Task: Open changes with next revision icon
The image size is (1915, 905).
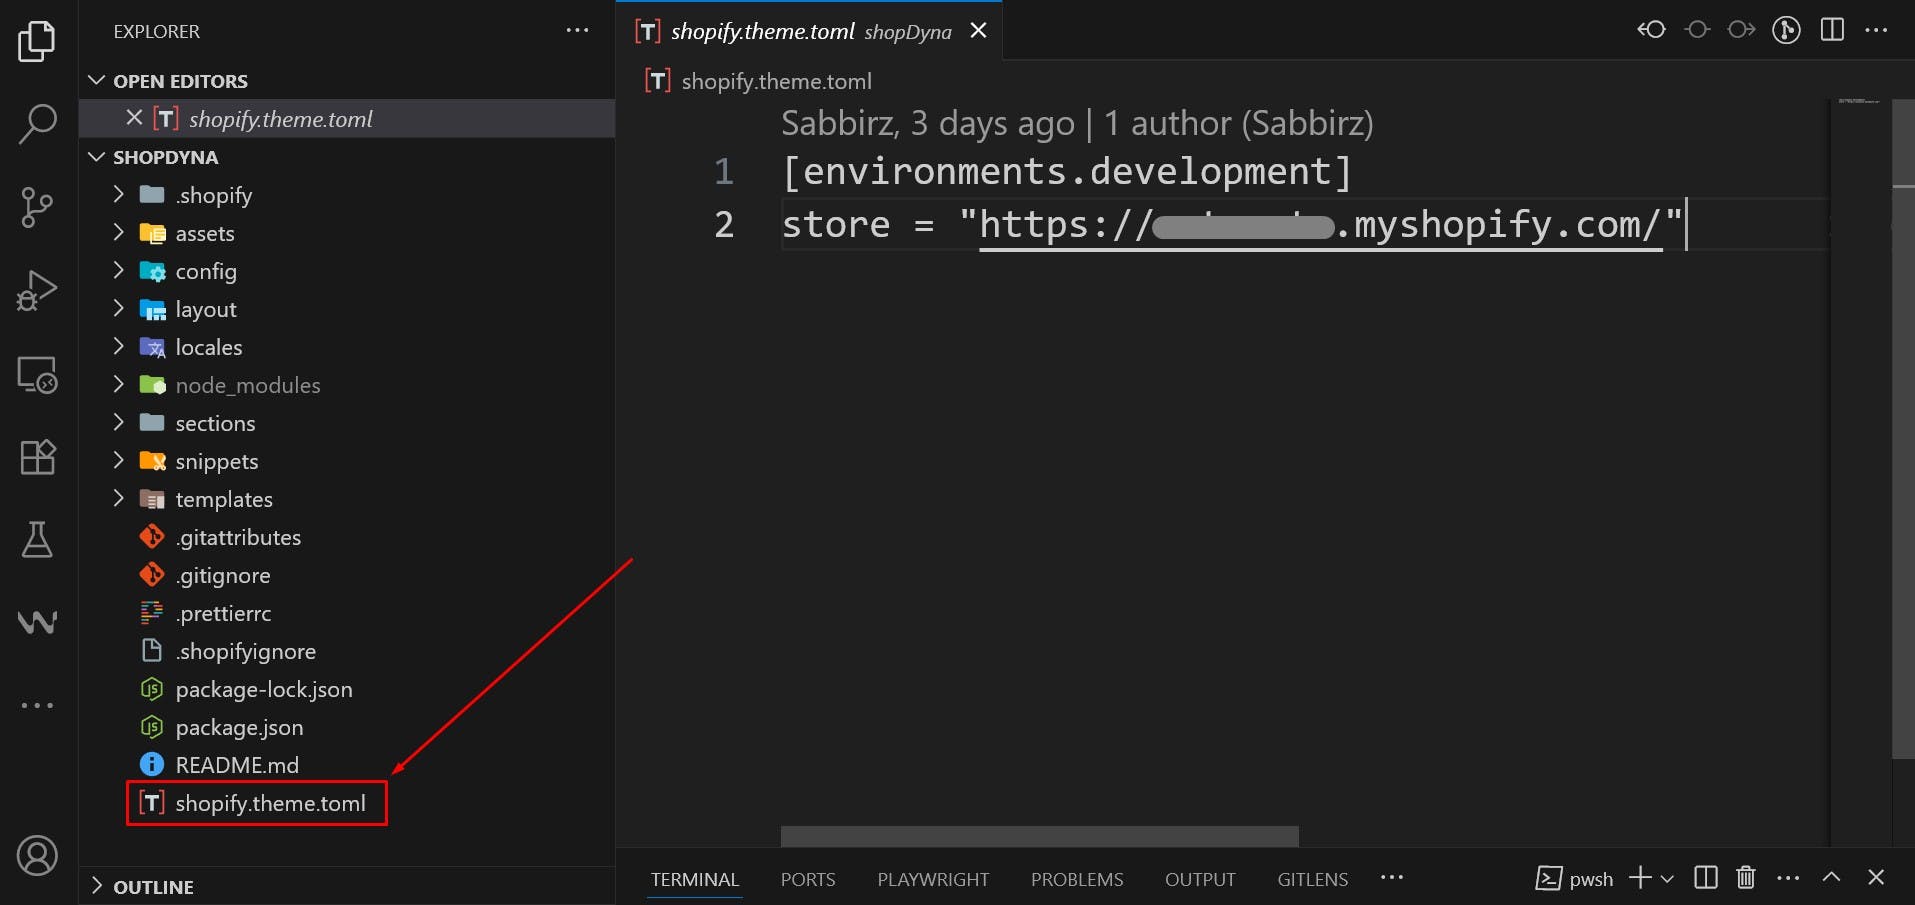Action: pos(1741,30)
